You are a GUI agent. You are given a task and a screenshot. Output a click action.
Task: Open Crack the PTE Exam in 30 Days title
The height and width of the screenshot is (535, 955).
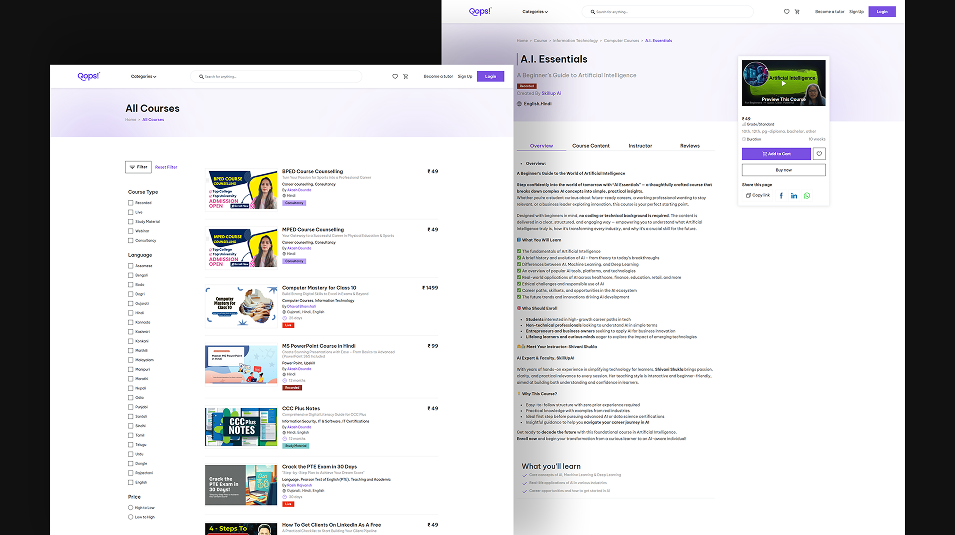click(319, 467)
